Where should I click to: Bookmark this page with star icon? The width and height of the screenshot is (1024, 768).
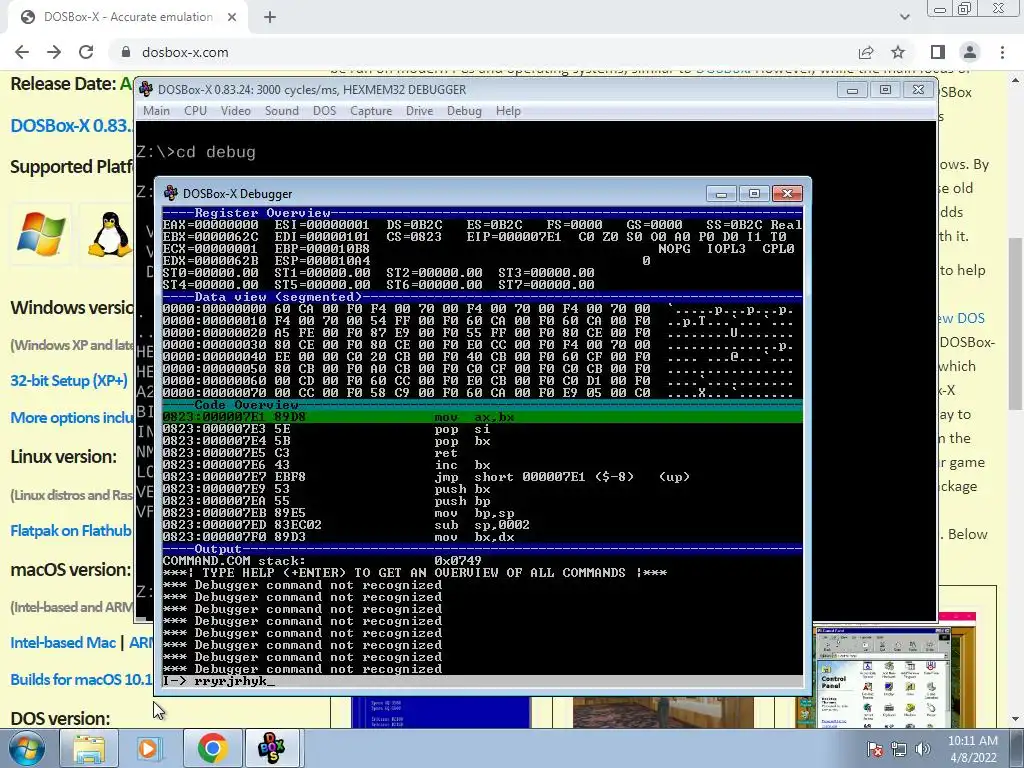click(898, 52)
